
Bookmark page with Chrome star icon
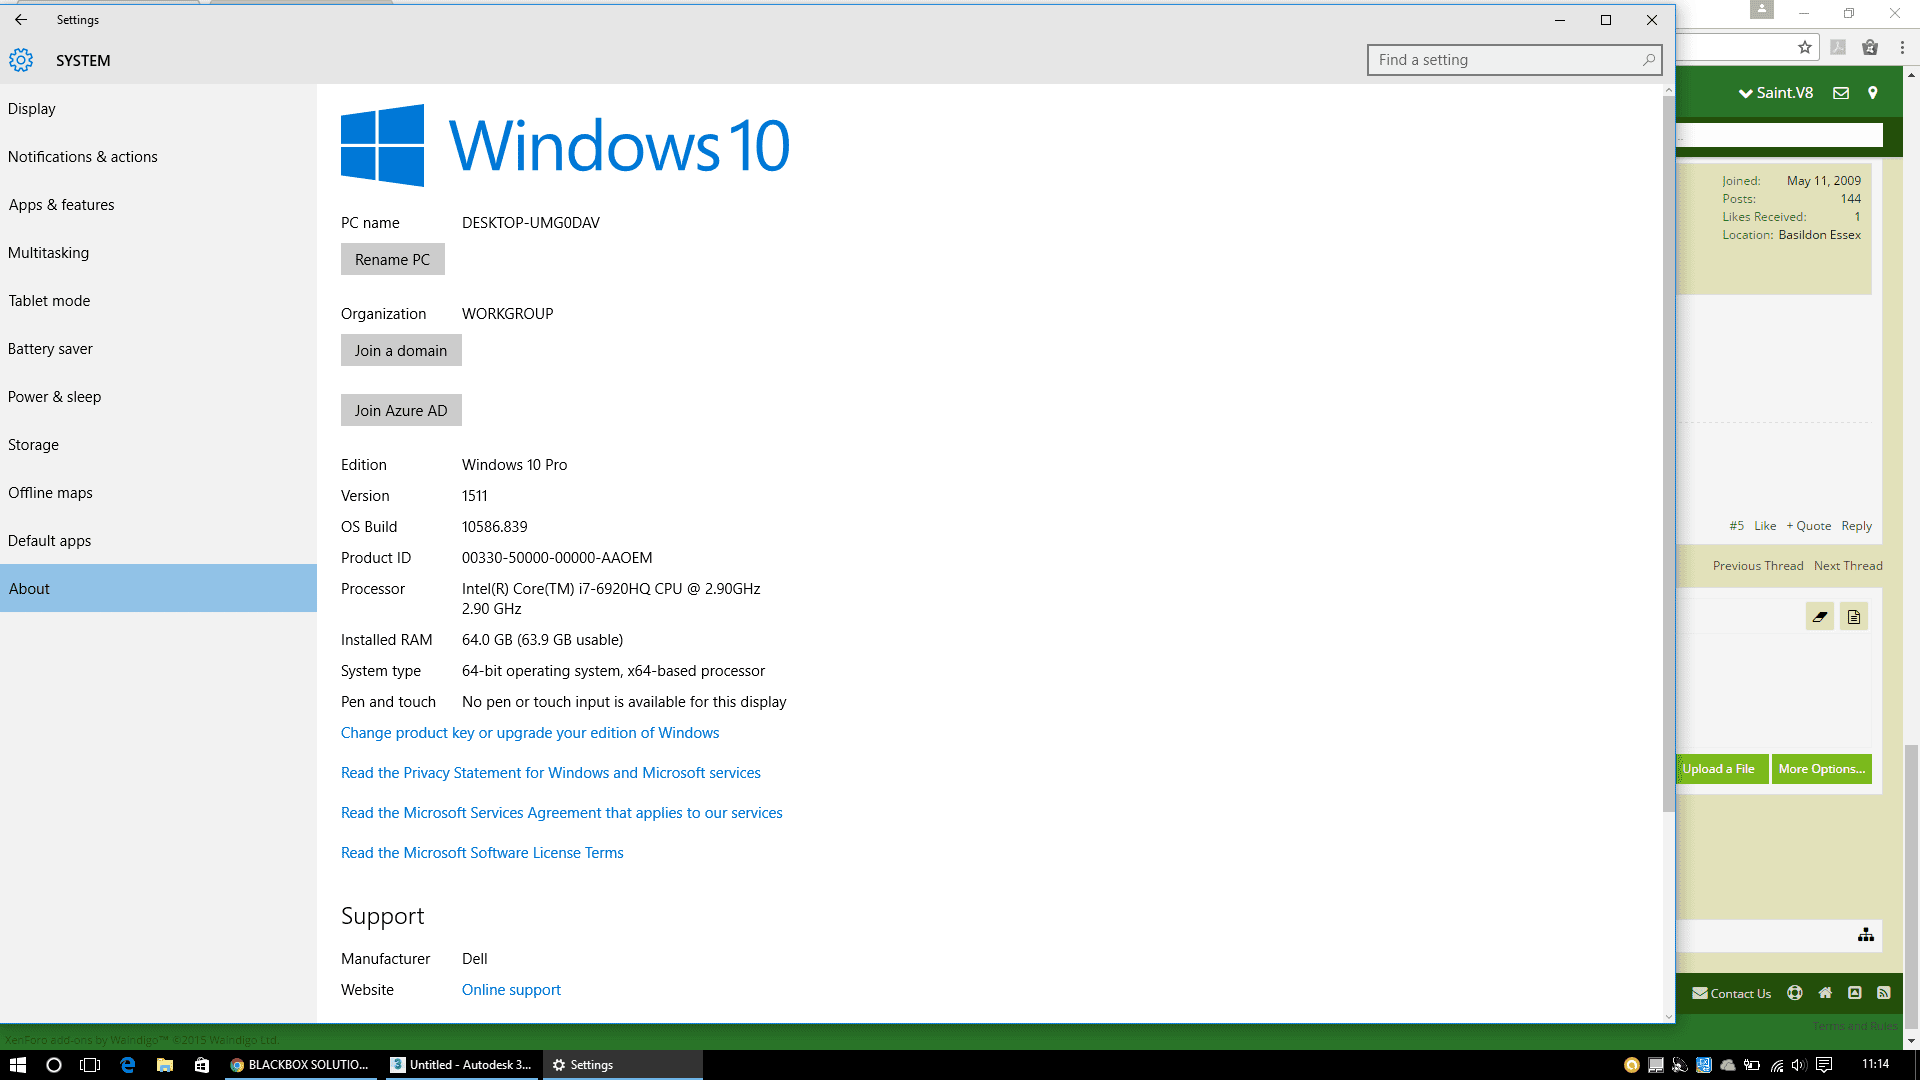[1804, 47]
